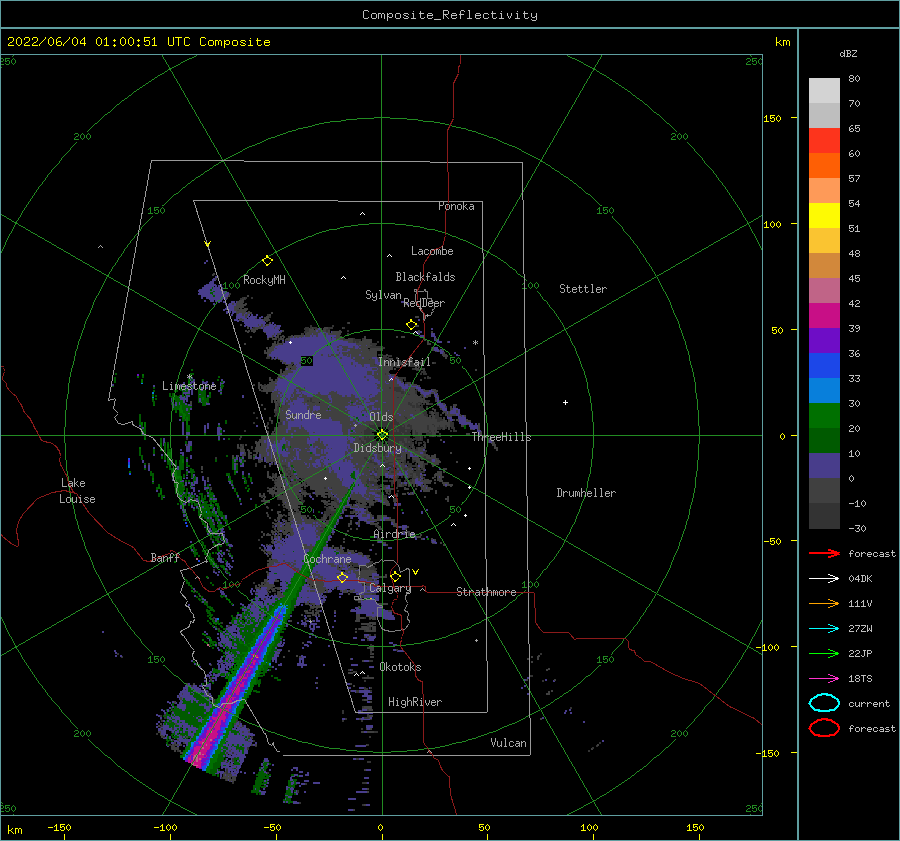Click the ThreeHills label
The width and height of the screenshot is (900, 841).
click(x=501, y=437)
